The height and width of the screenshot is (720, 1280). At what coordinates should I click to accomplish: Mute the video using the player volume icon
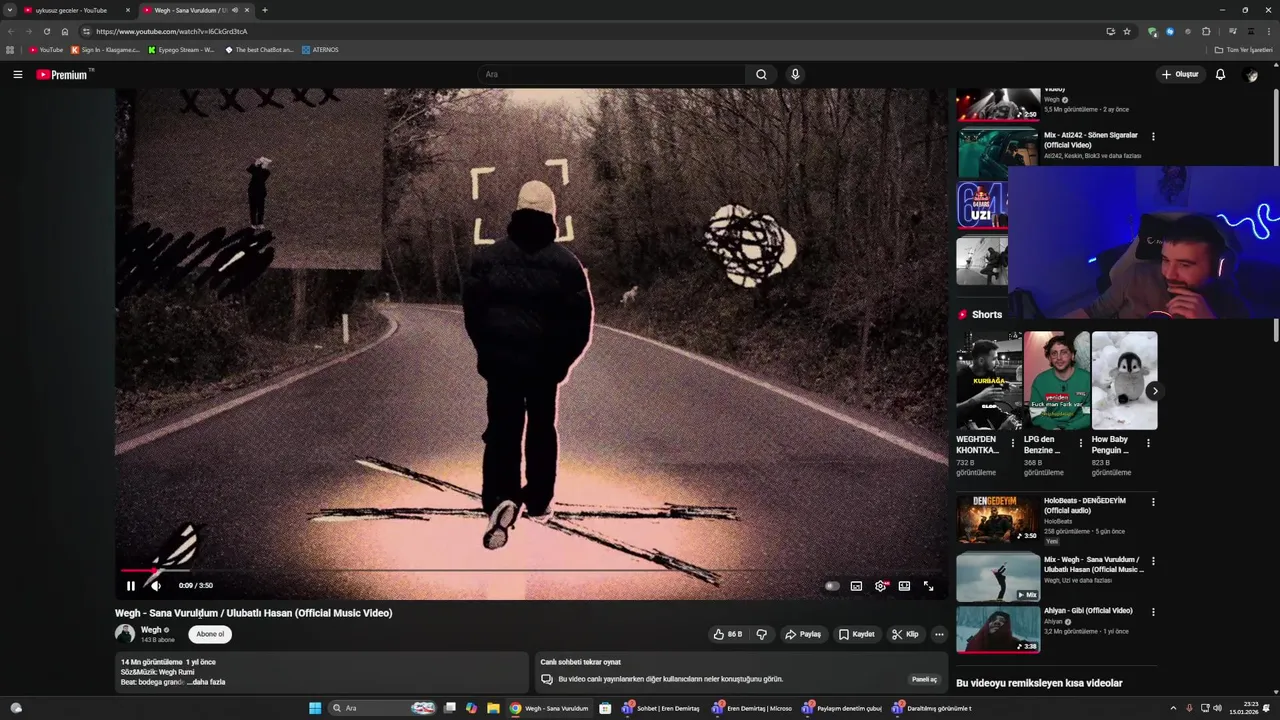(x=155, y=586)
